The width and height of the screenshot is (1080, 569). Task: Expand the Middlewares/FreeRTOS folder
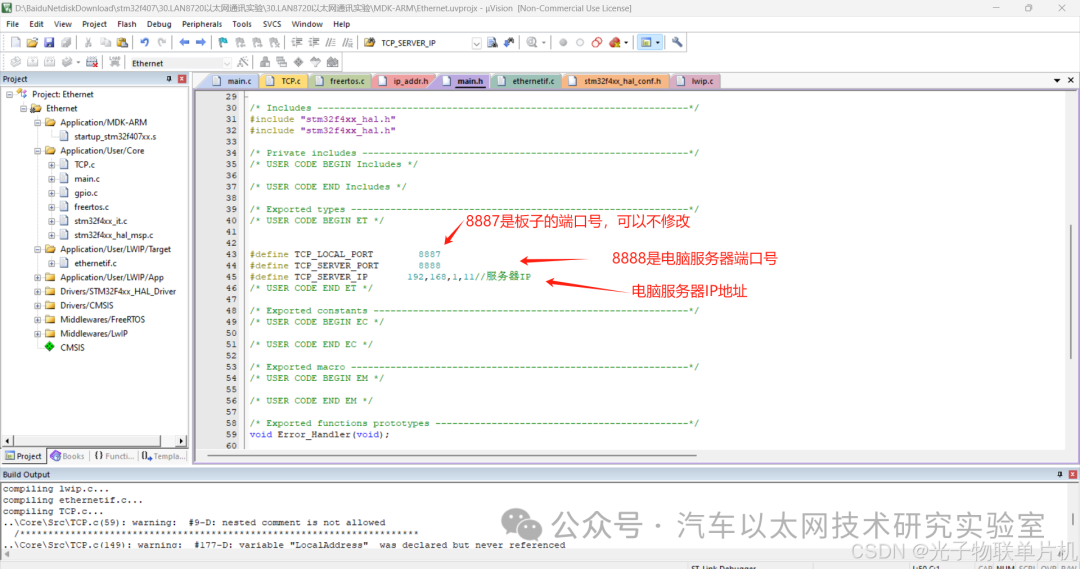[x=38, y=320]
